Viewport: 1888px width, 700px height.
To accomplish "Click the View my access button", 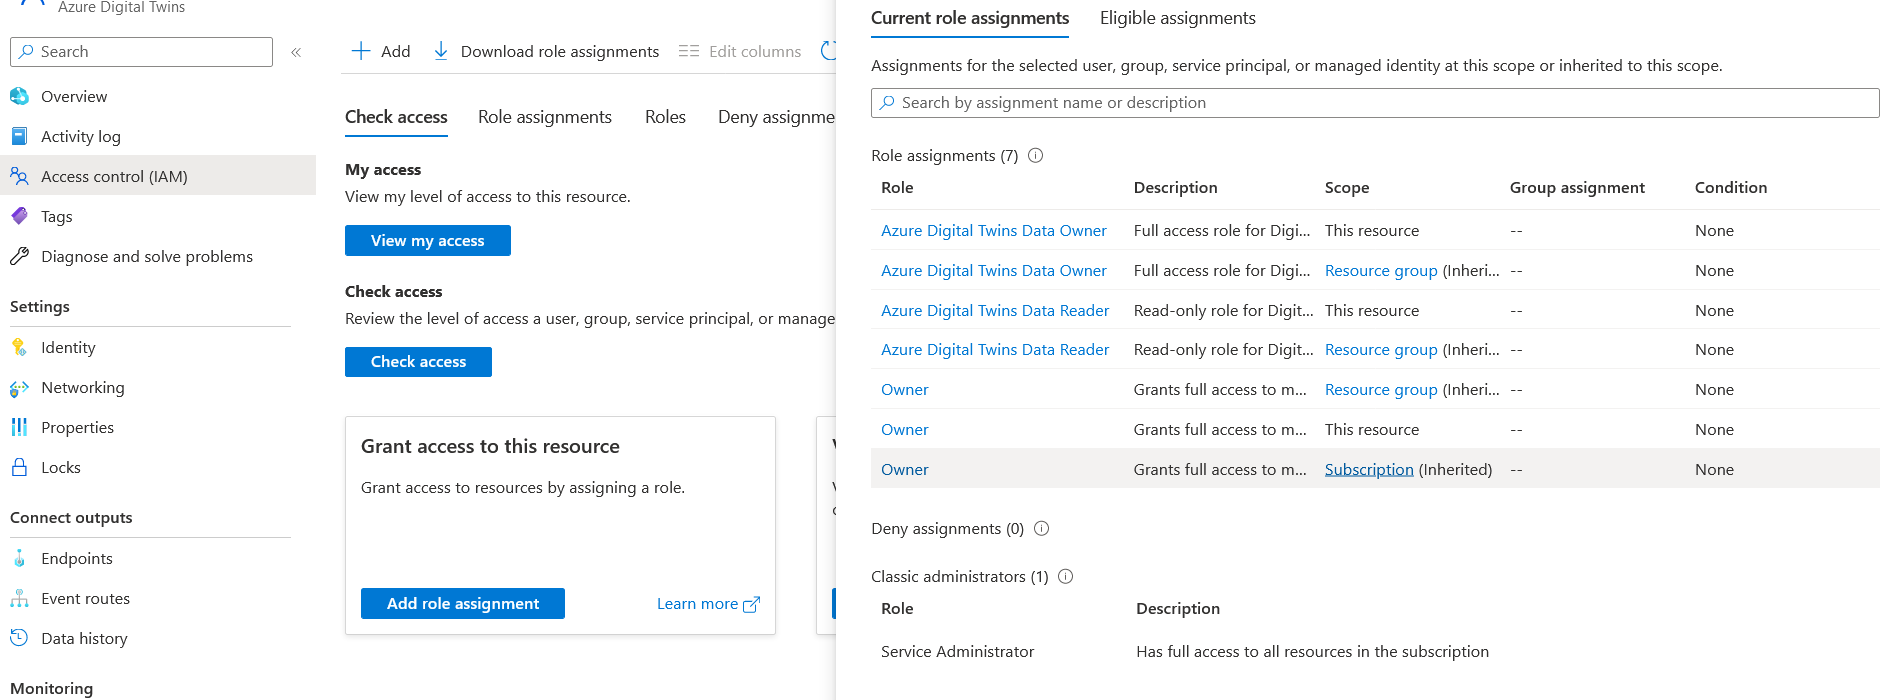I will pyautogui.click(x=427, y=241).
